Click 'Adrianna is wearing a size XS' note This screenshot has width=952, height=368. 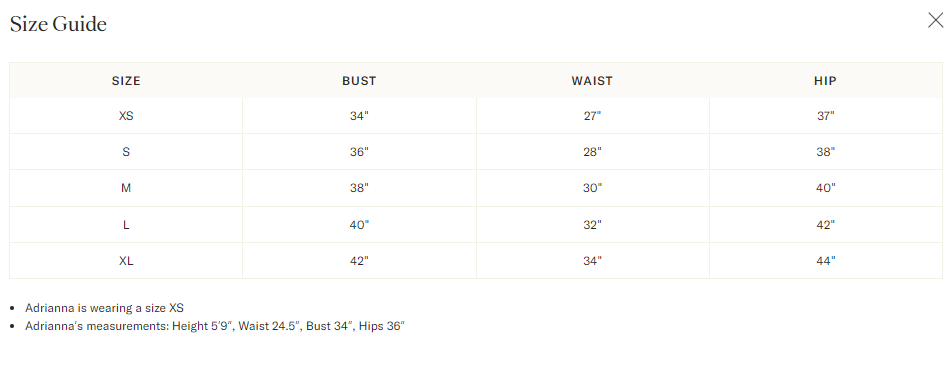pos(104,308)
